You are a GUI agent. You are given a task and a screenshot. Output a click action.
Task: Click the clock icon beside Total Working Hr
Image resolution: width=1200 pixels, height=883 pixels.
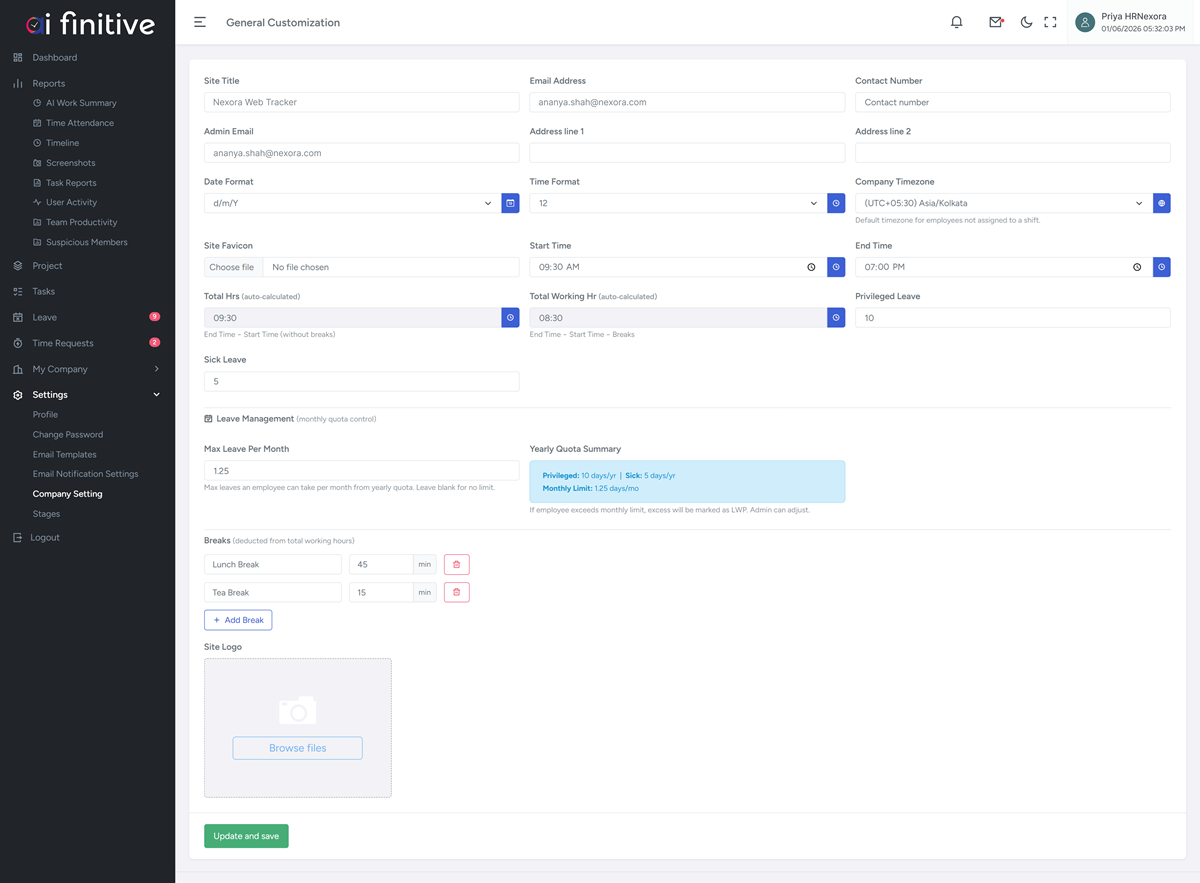coord(836,318)
